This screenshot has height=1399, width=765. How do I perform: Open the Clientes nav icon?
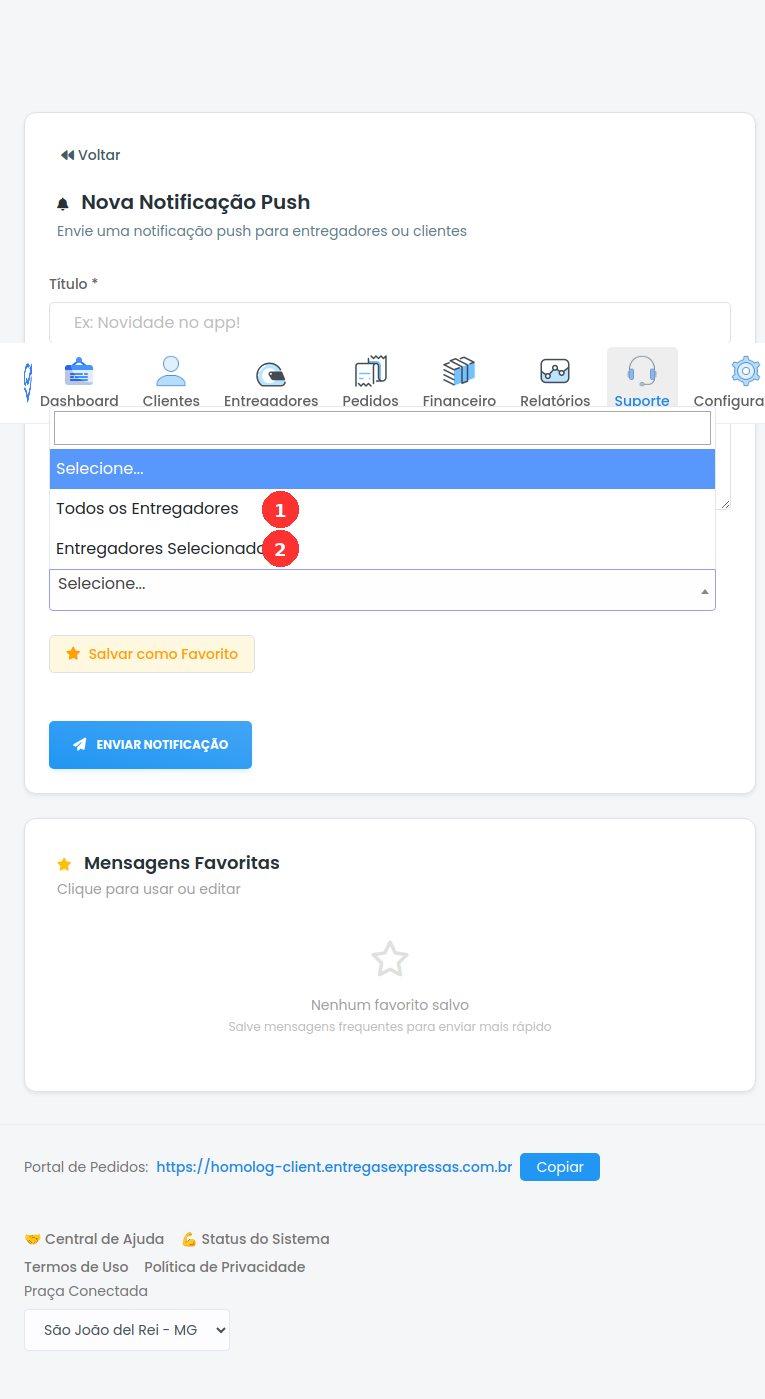click(171, 372)
